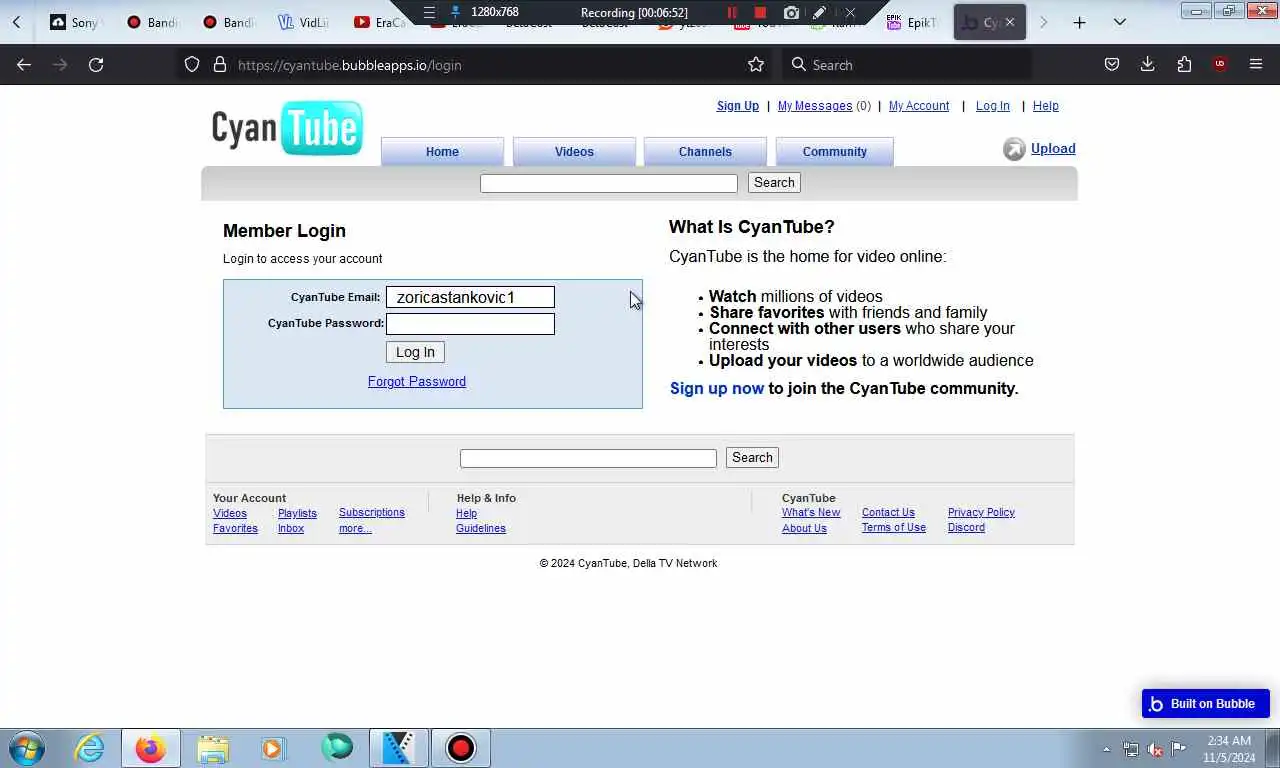Click the bottom Search button
Viewport: 1280px width, 768px height.
(752, 458)
